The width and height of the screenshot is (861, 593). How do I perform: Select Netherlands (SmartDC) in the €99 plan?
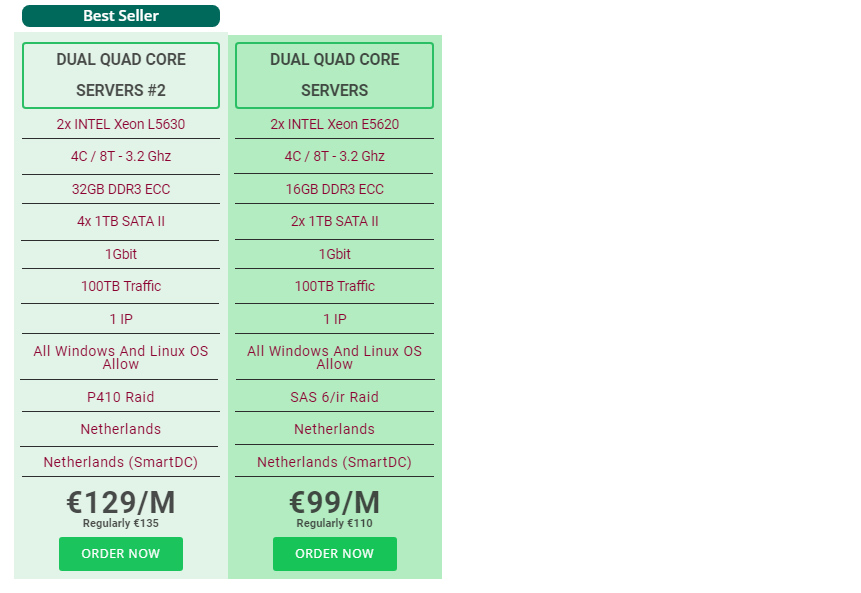tap(334, 462)
